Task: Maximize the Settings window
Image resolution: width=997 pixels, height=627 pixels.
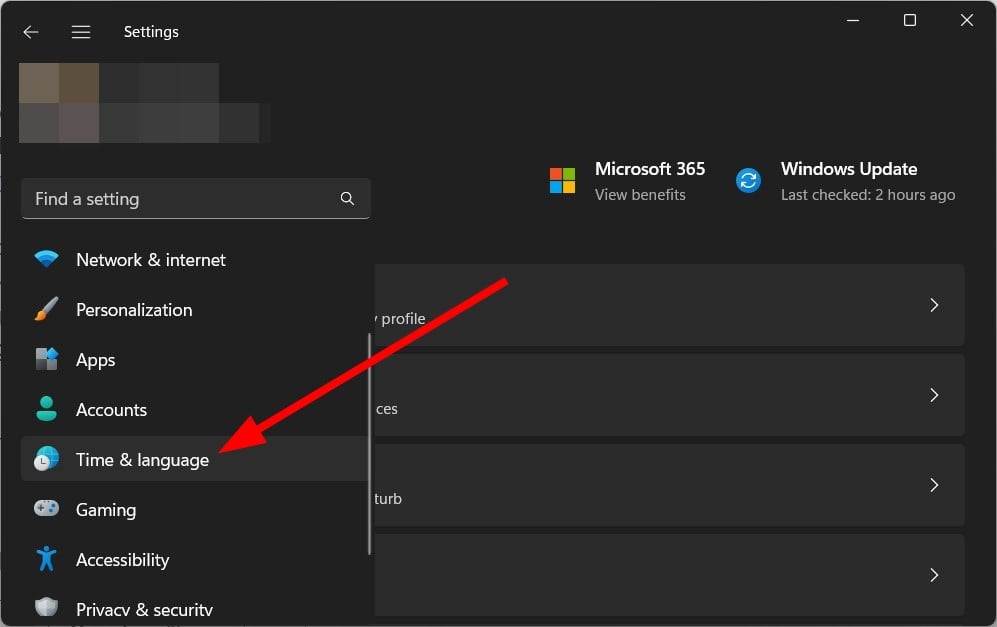Action: pyautogui.click(x=910, y=20)
